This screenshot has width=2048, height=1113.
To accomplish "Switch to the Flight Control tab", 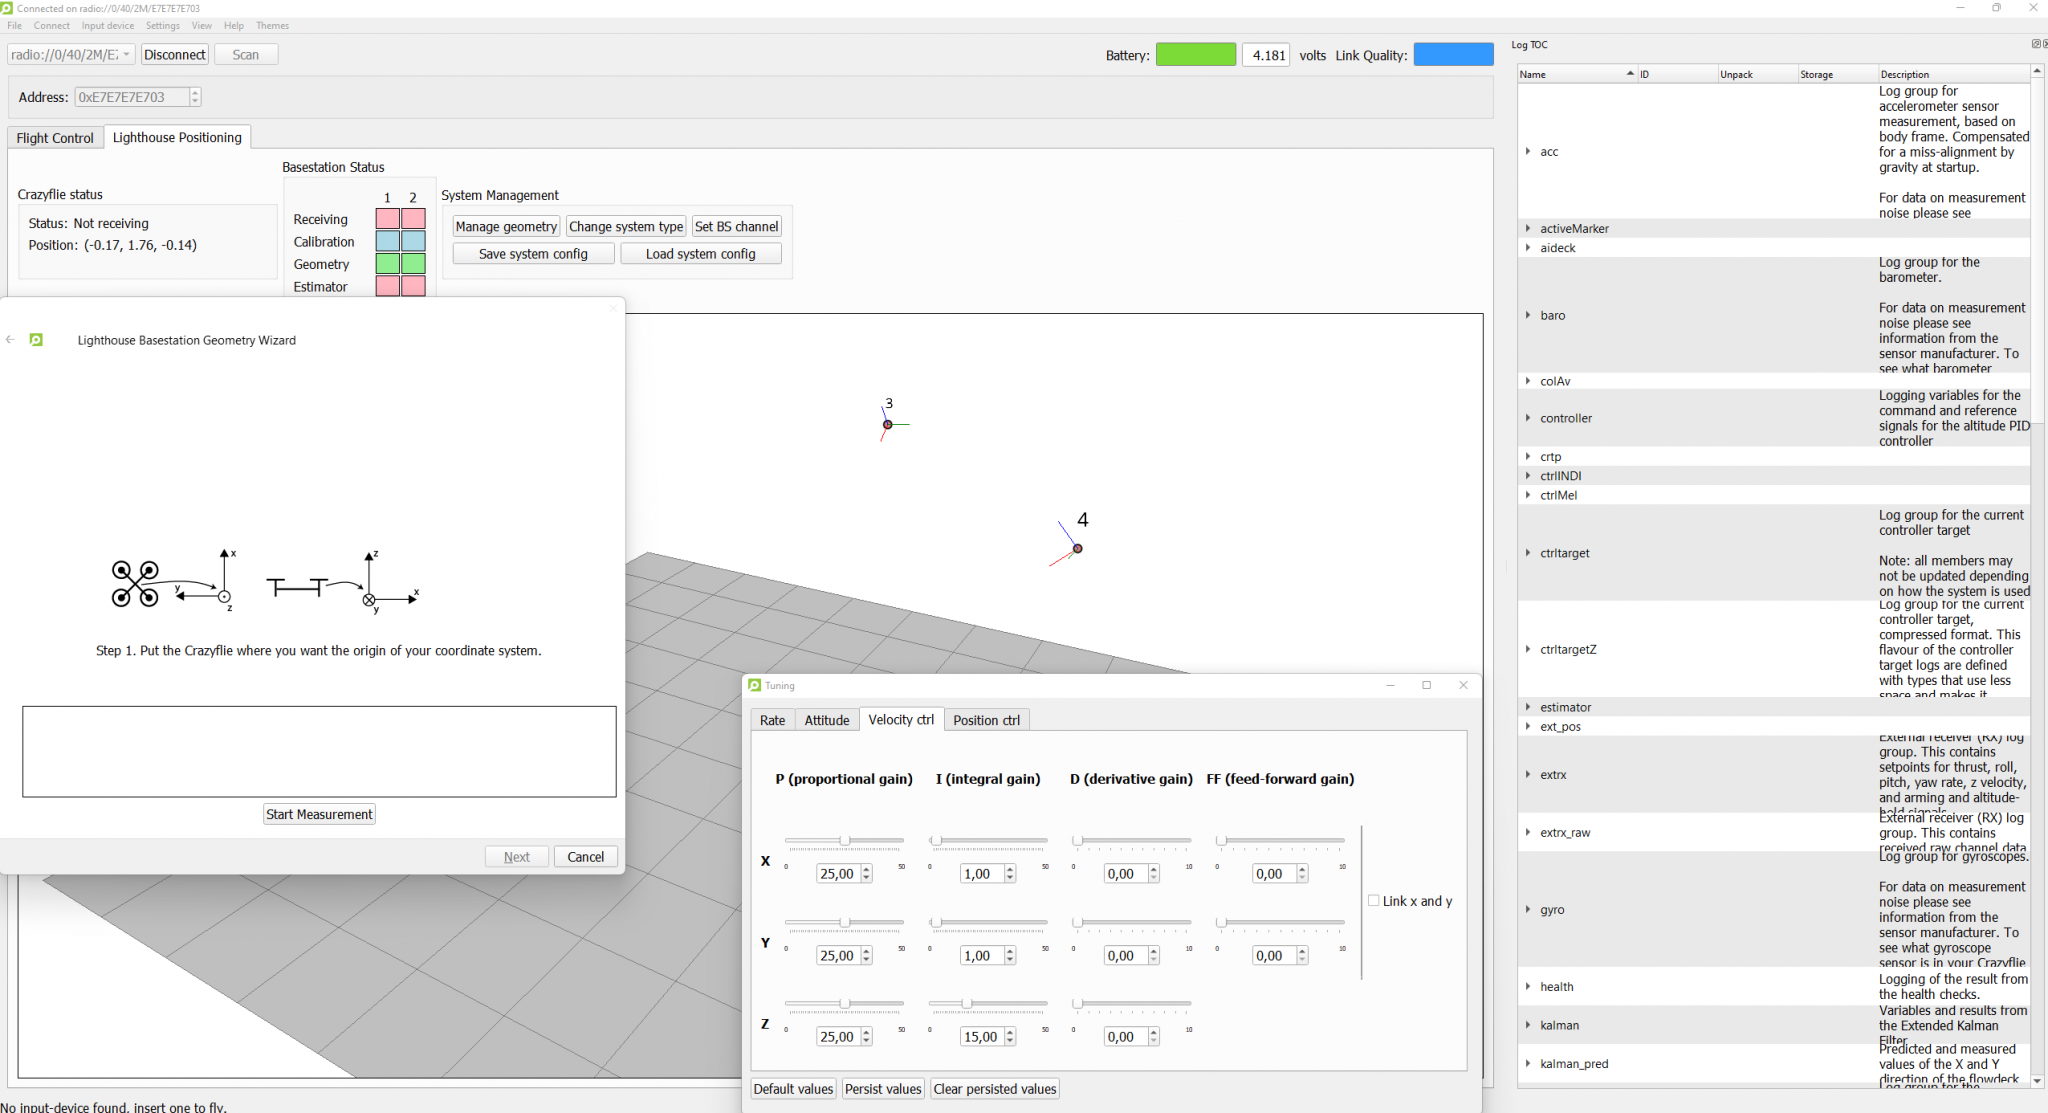I will click(55, 137).
